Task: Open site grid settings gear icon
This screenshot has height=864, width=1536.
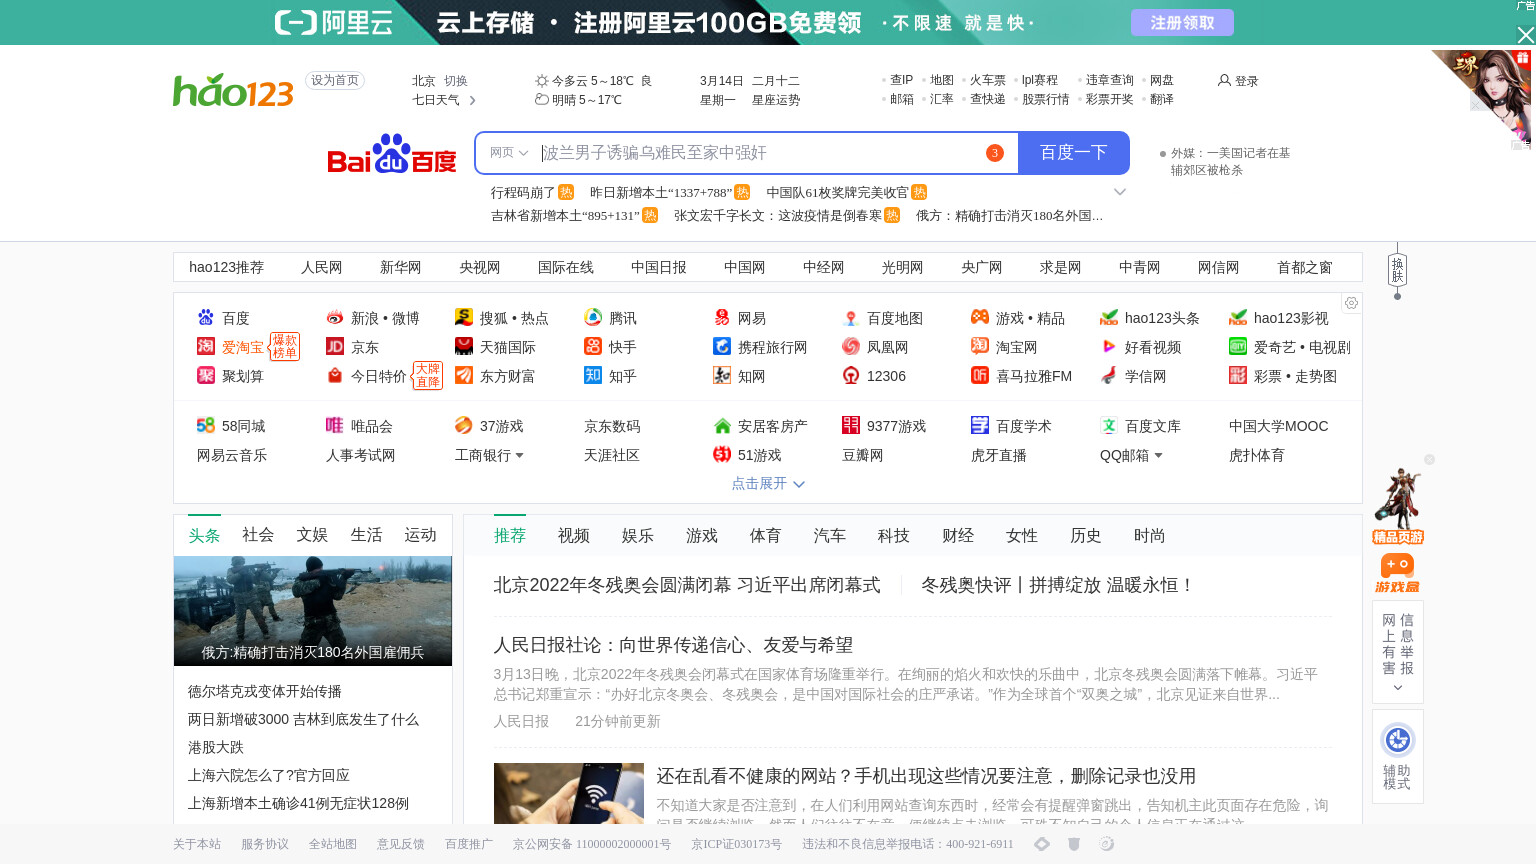Action: (1351, 303)
